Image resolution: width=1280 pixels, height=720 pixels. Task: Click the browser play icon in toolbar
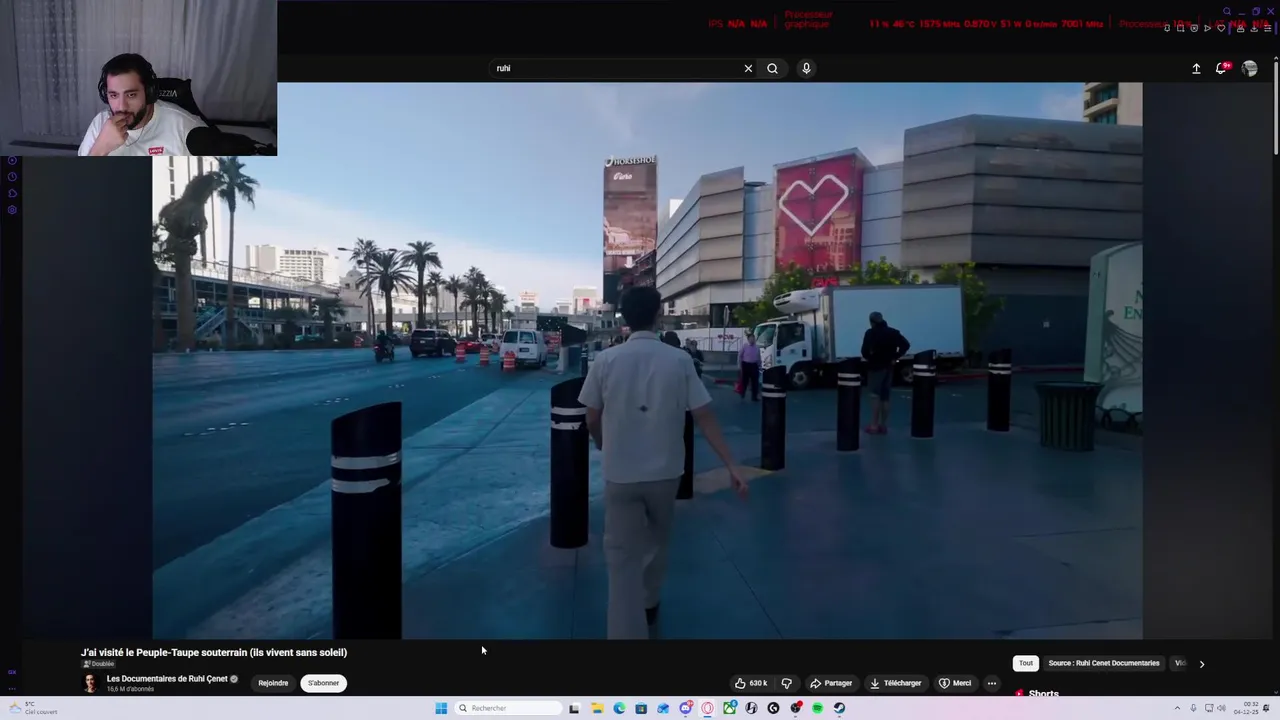coord(1207,28)
